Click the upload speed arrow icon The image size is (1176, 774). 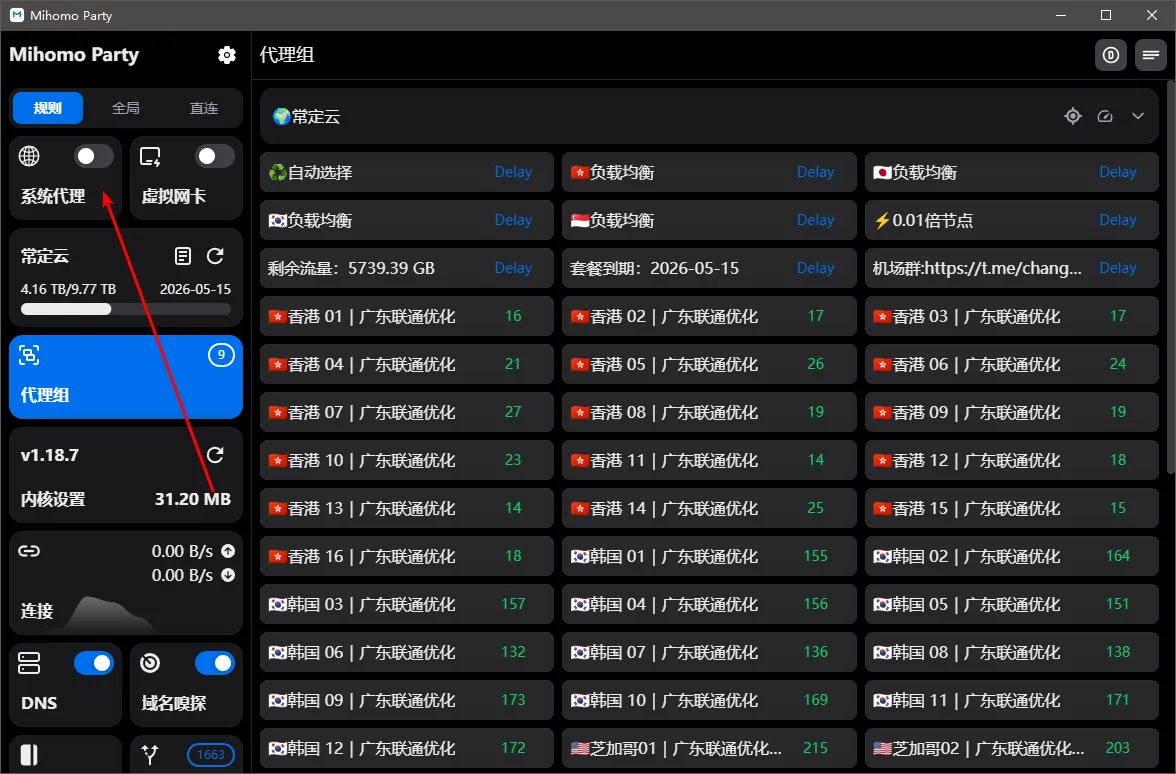tap(228, 551)
